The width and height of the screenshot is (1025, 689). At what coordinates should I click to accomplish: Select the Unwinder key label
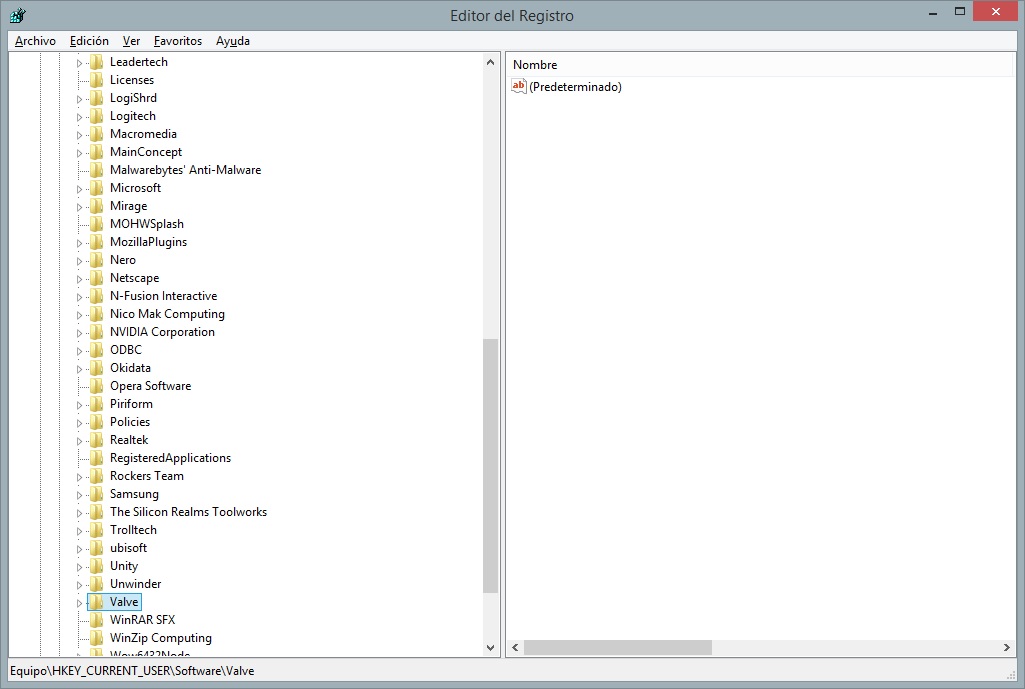135,584
